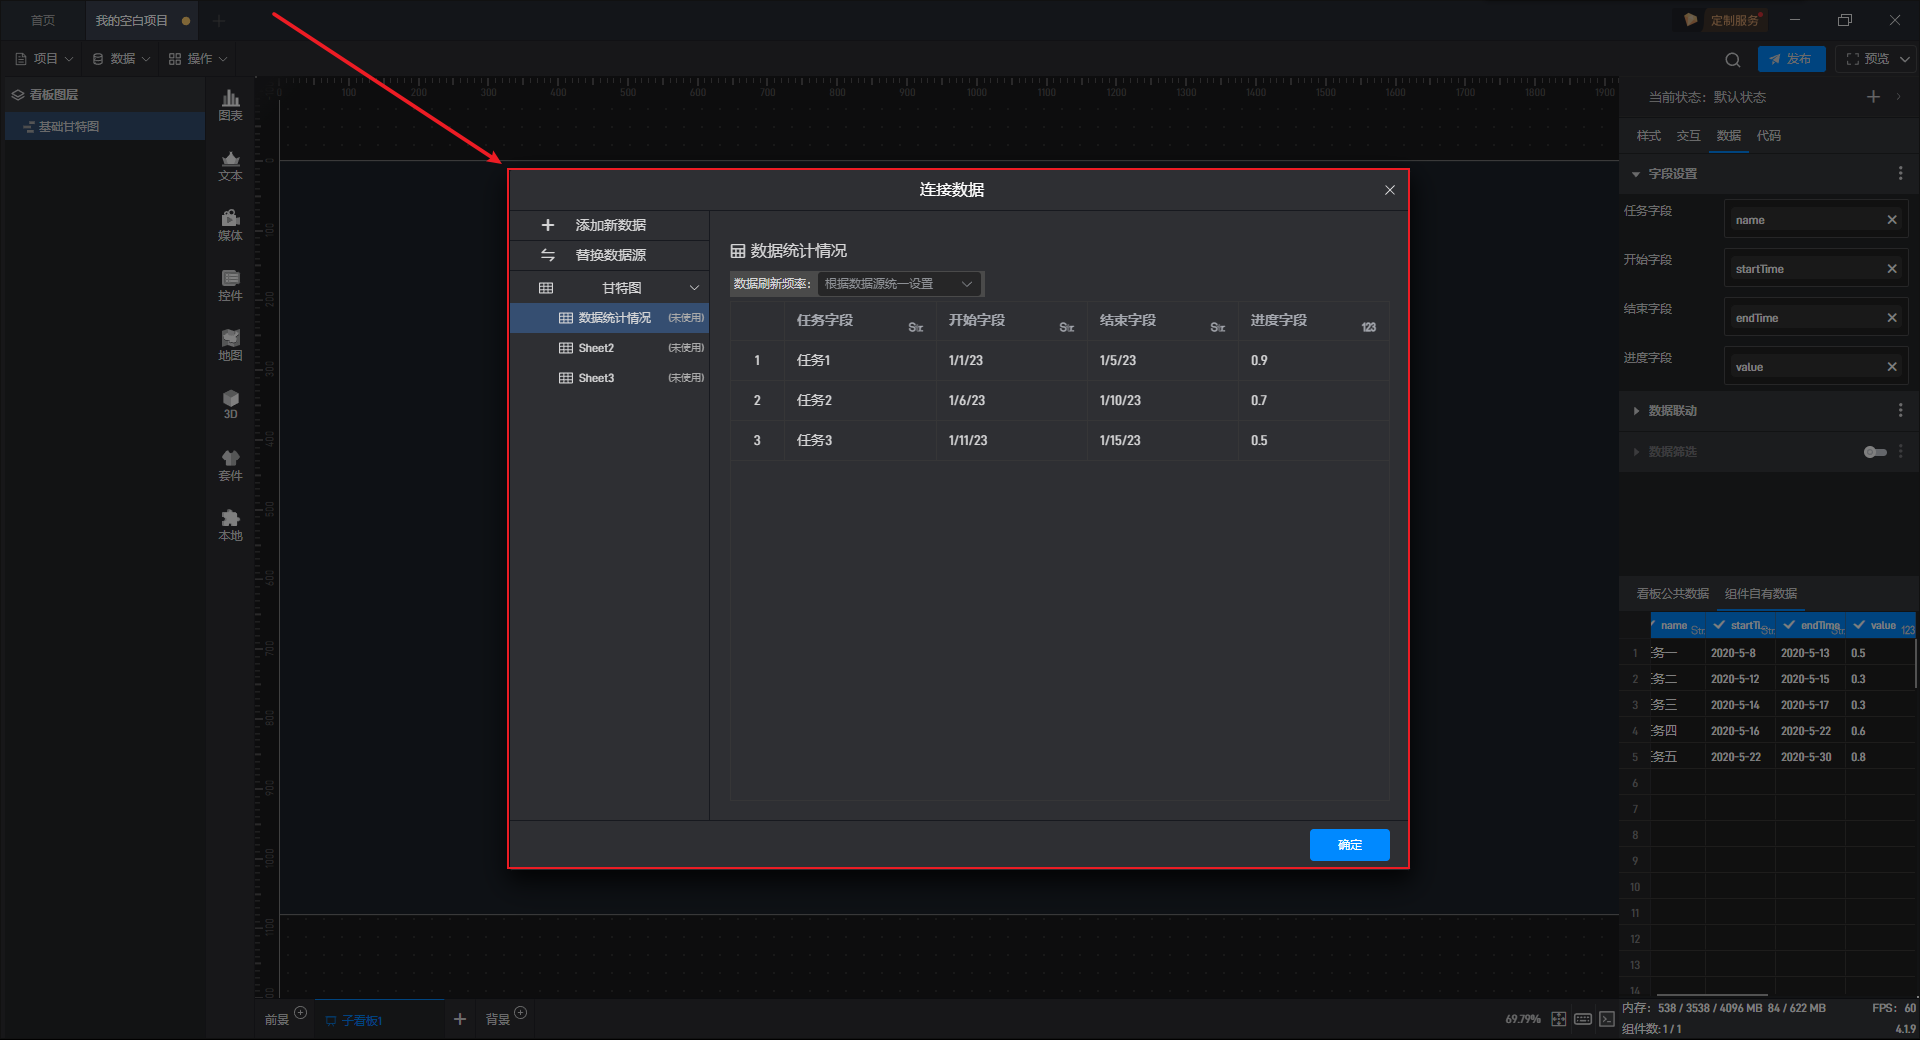1920x1040 pixels.
Task: Click the fit-to-screen icon beside zoom percentage
Action: point(1558,1019)
